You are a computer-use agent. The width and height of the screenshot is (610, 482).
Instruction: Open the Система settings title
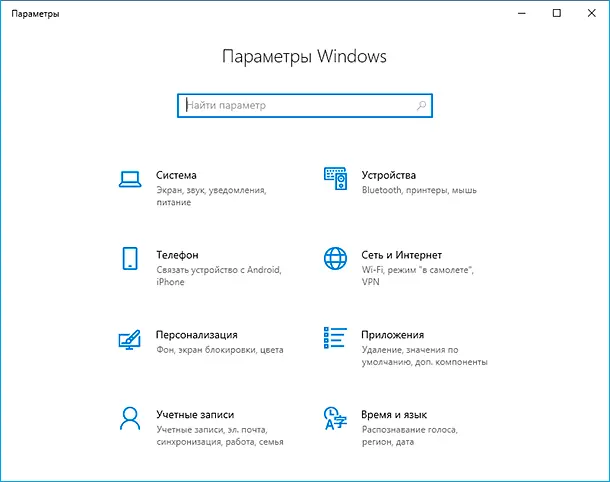click(x=176, y=175)
